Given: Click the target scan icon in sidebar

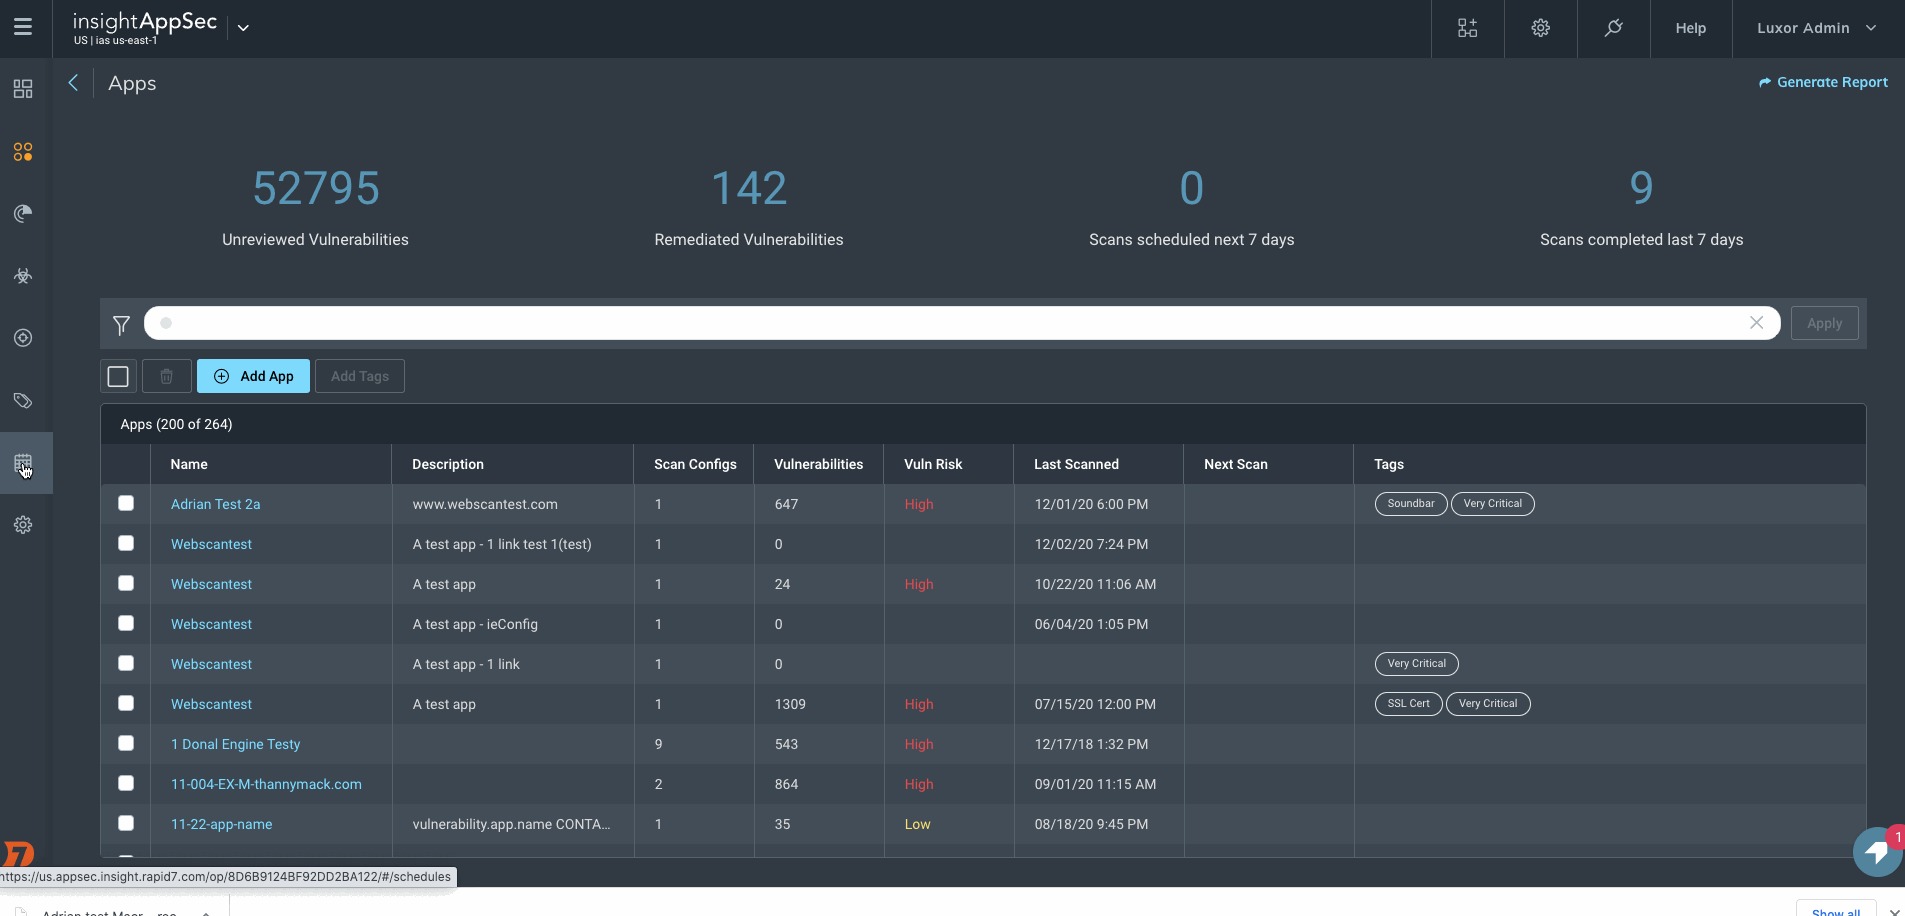Looking at the screenshot, I should 23,338.
